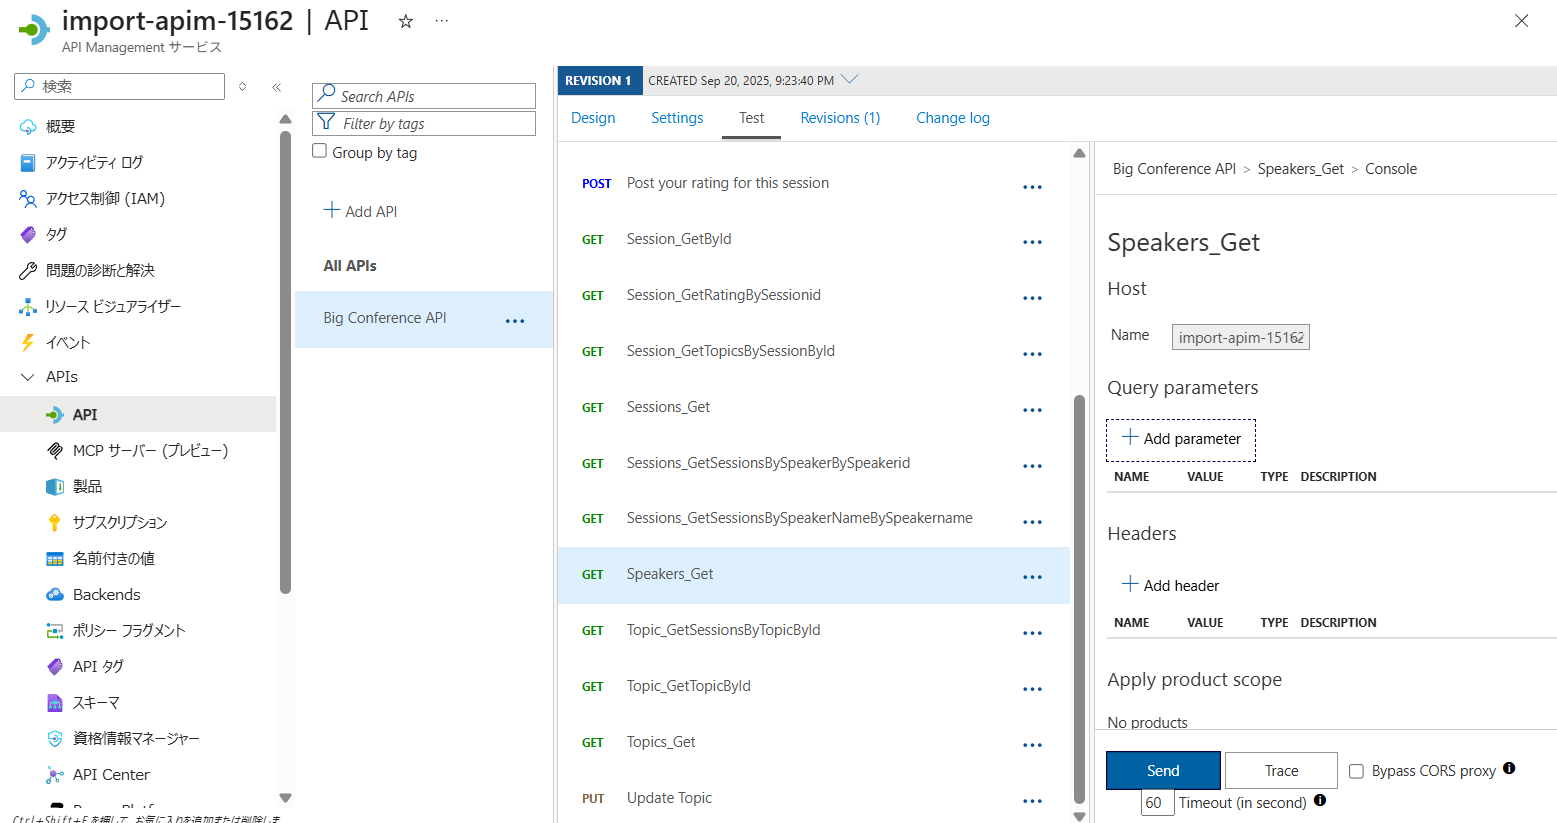This screenshot has height=823, width=1557.
Task: Show info icon for Timeout setting
Action: point(1320,800)
